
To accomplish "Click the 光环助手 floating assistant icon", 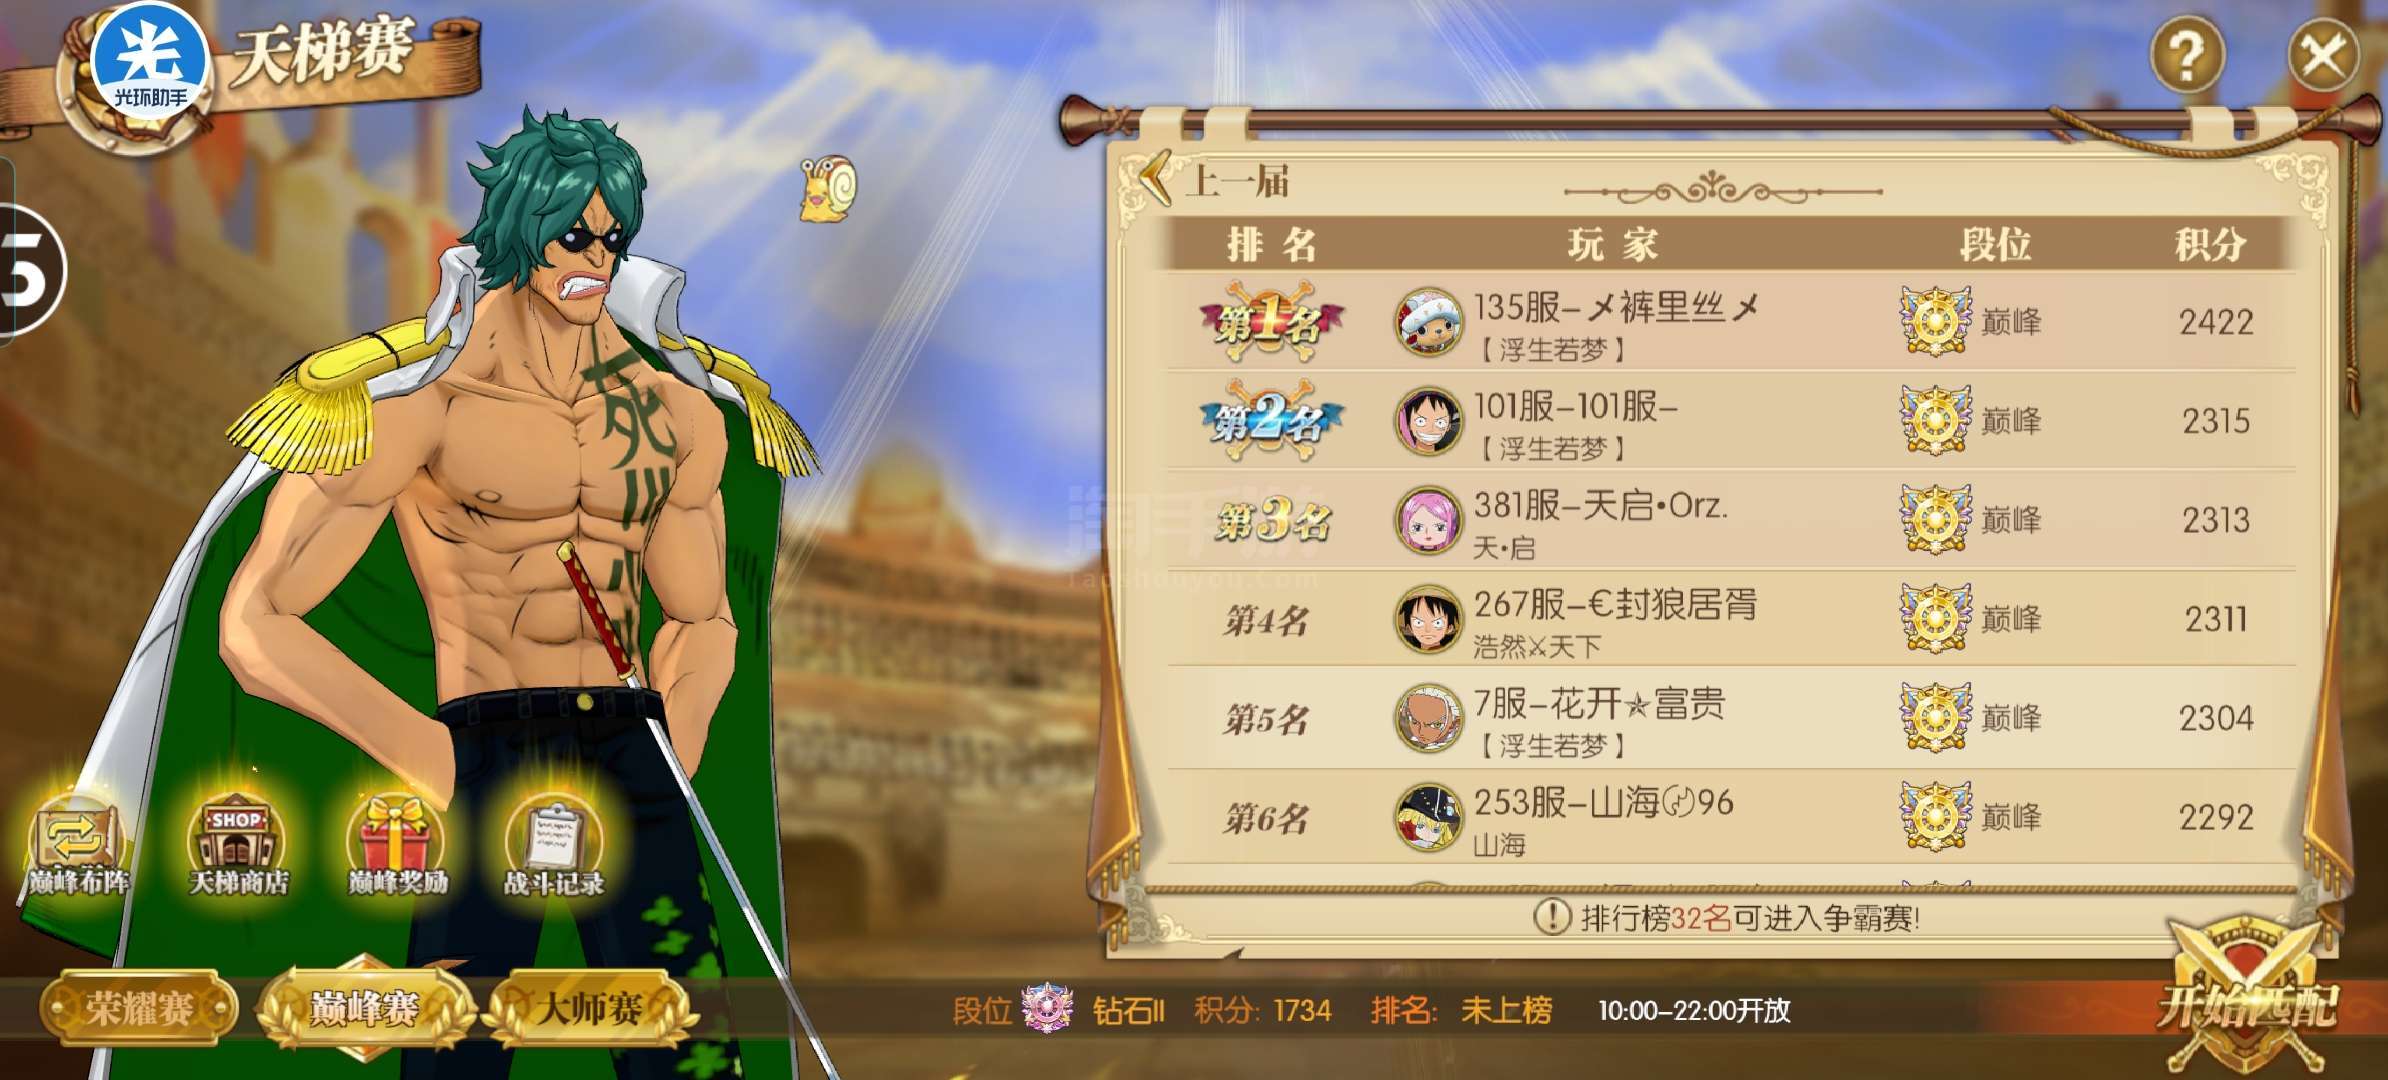I will click(149, 62).
